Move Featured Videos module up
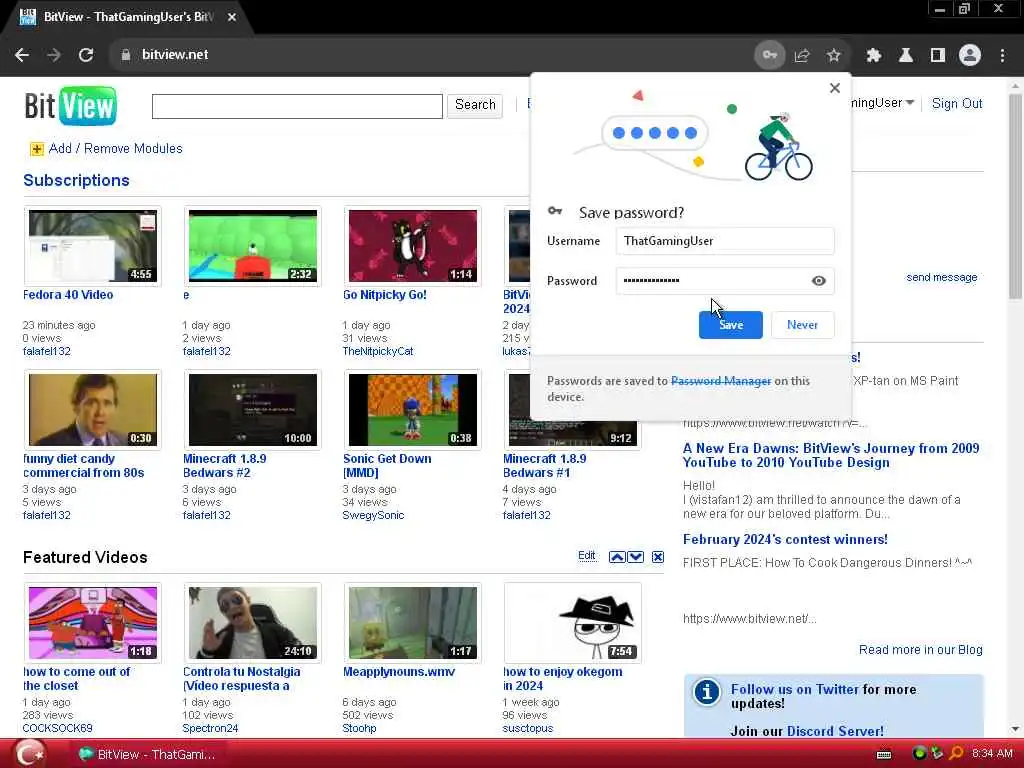Viewport: 1024px width, 768px height. click(616, 557)
